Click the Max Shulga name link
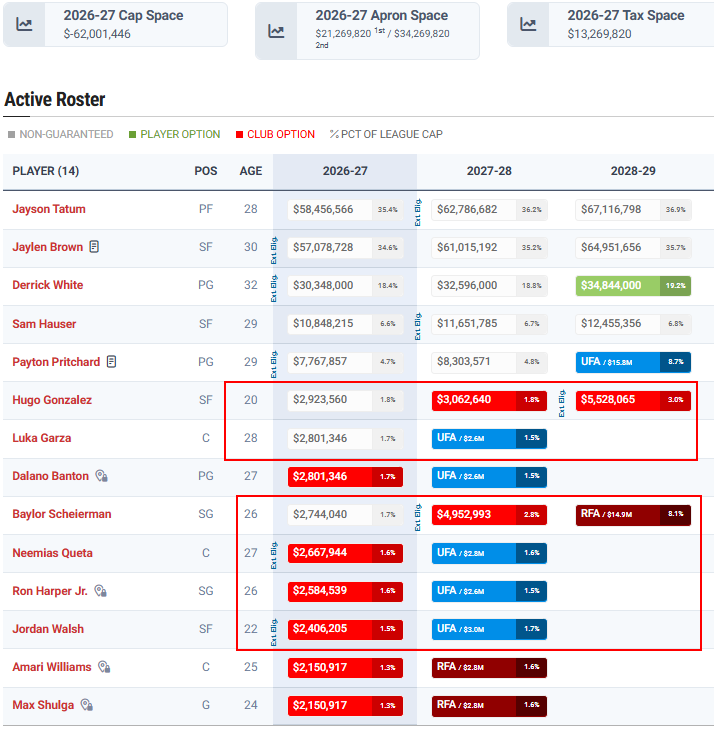 point(43,705)
